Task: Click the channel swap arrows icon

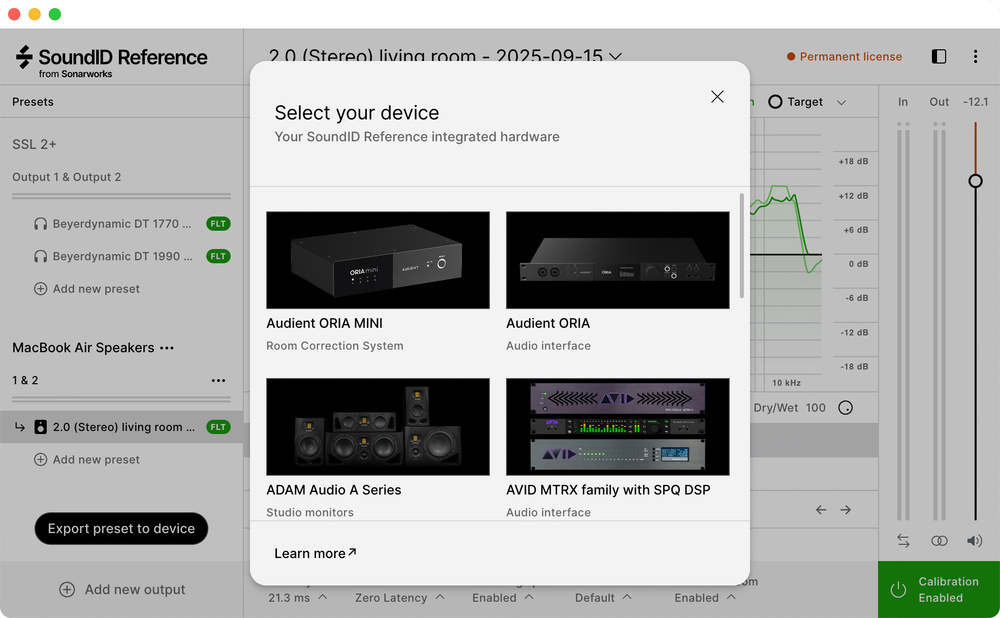Action: [x=903, y=540]
